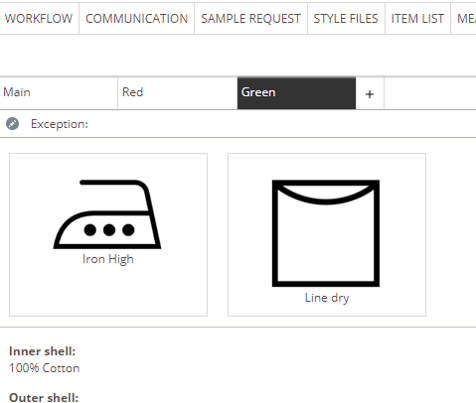This screenshot has height=403, width=476.
Task: Click the Iron High label text
Action: pos(108,259)
